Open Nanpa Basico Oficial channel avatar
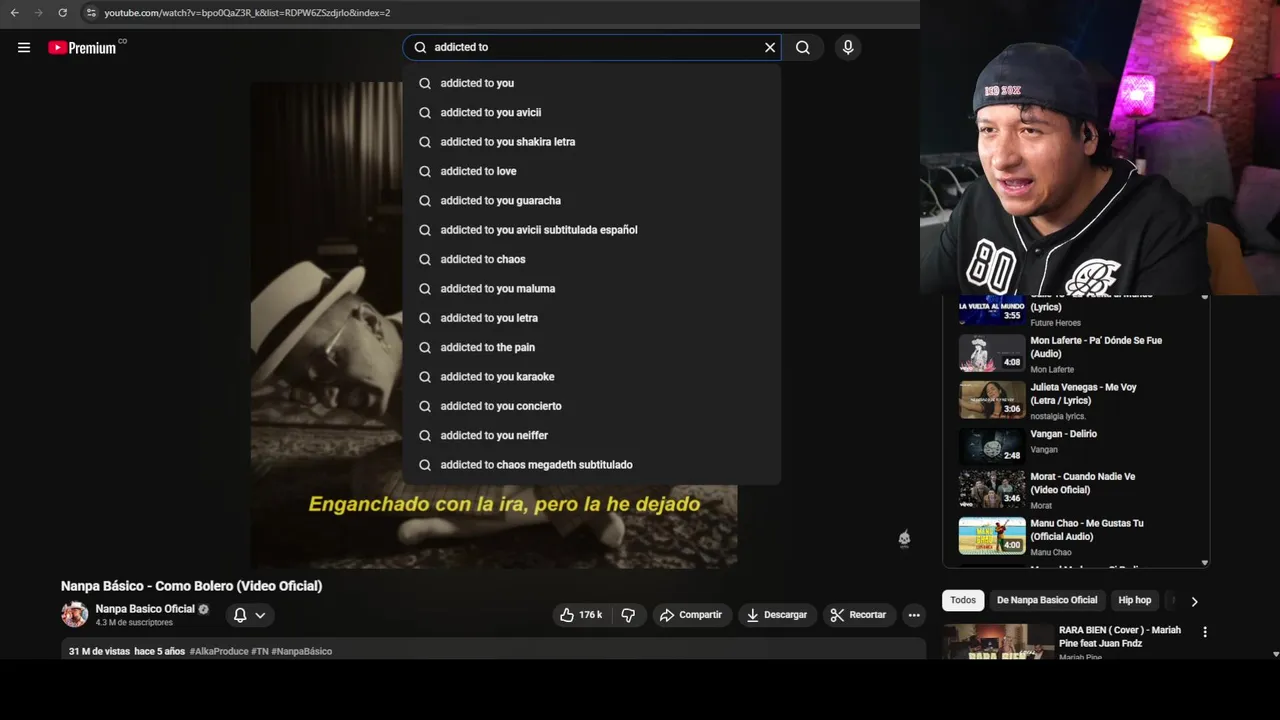This screenshot has height=720, width=1280. 75,614
